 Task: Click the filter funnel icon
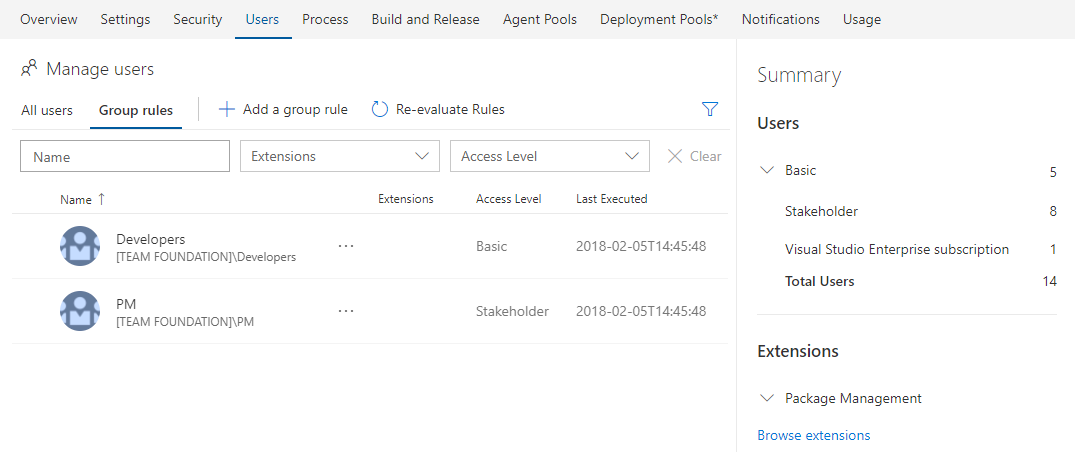tap(710, 109)
